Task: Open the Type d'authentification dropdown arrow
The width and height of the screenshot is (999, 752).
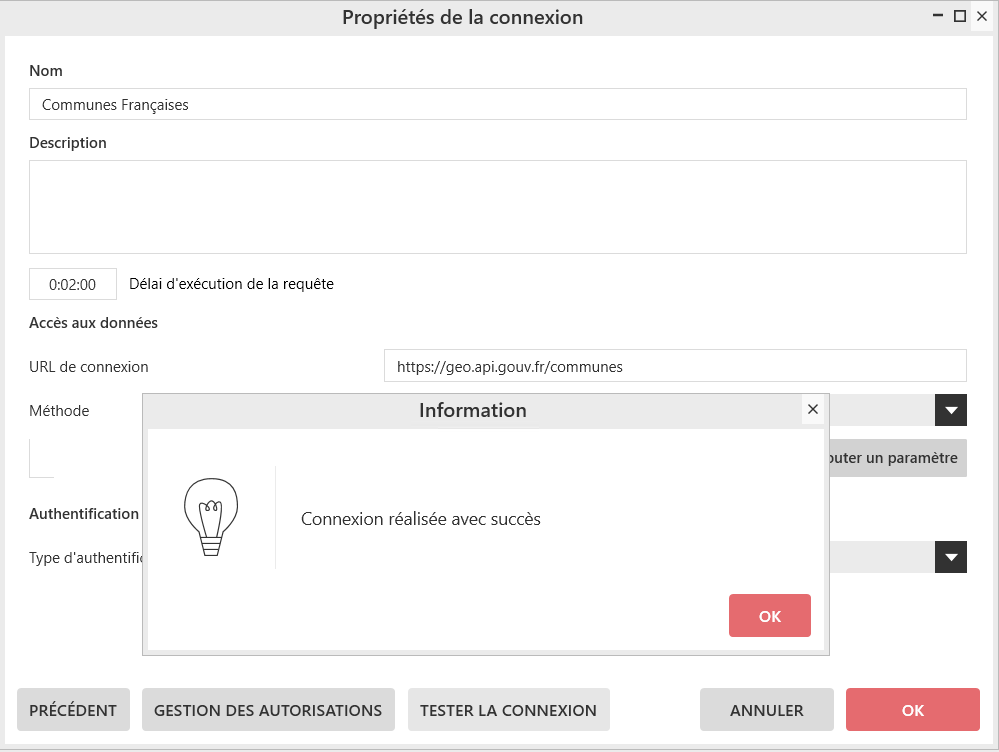Action: point(950,557)
